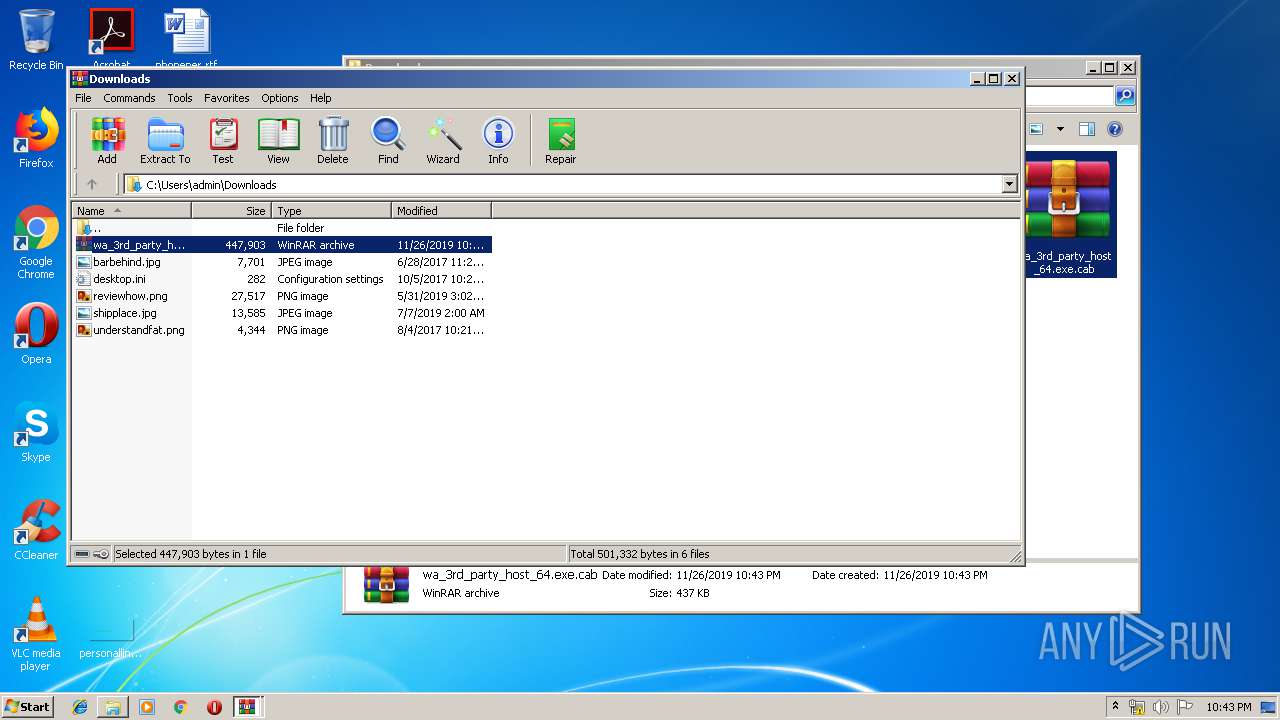1280x720 pixels.
Task: Click the Test archive icon
Action: 223,140
